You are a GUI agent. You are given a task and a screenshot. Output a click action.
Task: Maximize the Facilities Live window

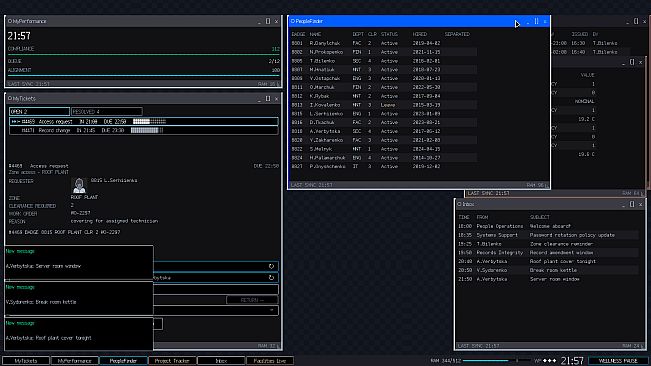tap(632, 62)
